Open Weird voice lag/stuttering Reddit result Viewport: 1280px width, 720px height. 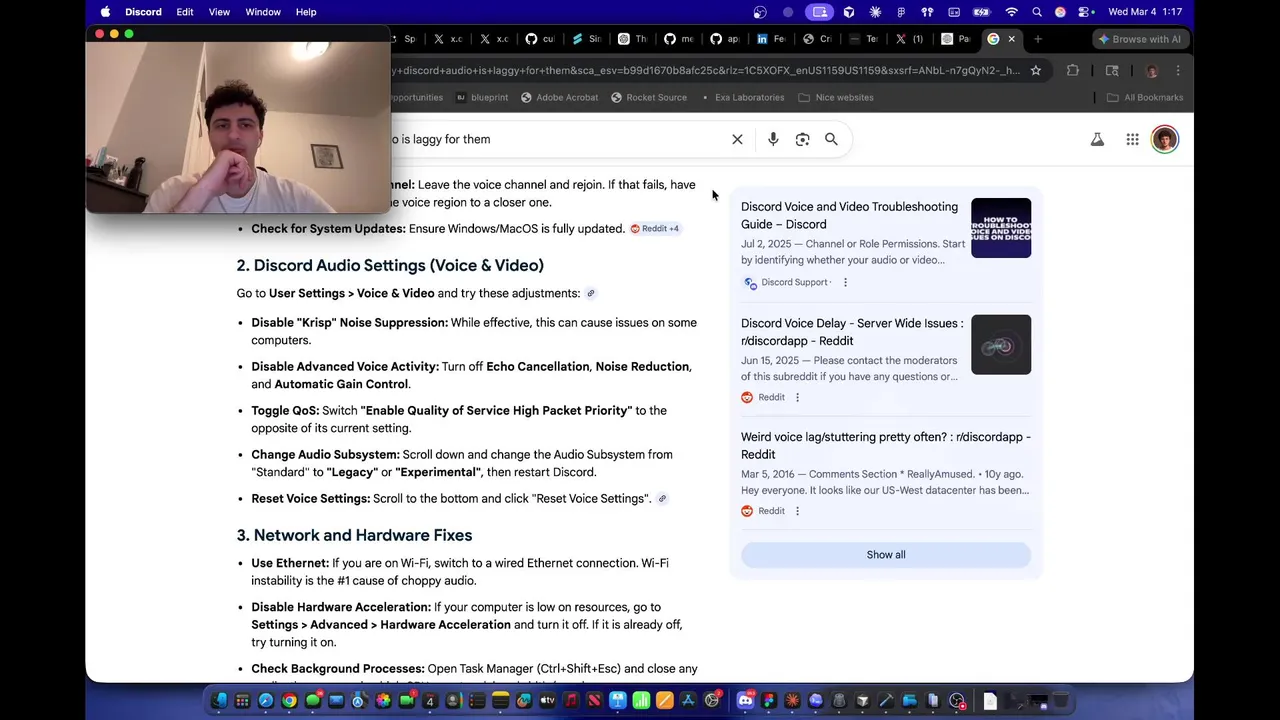[x=886, y=446]
